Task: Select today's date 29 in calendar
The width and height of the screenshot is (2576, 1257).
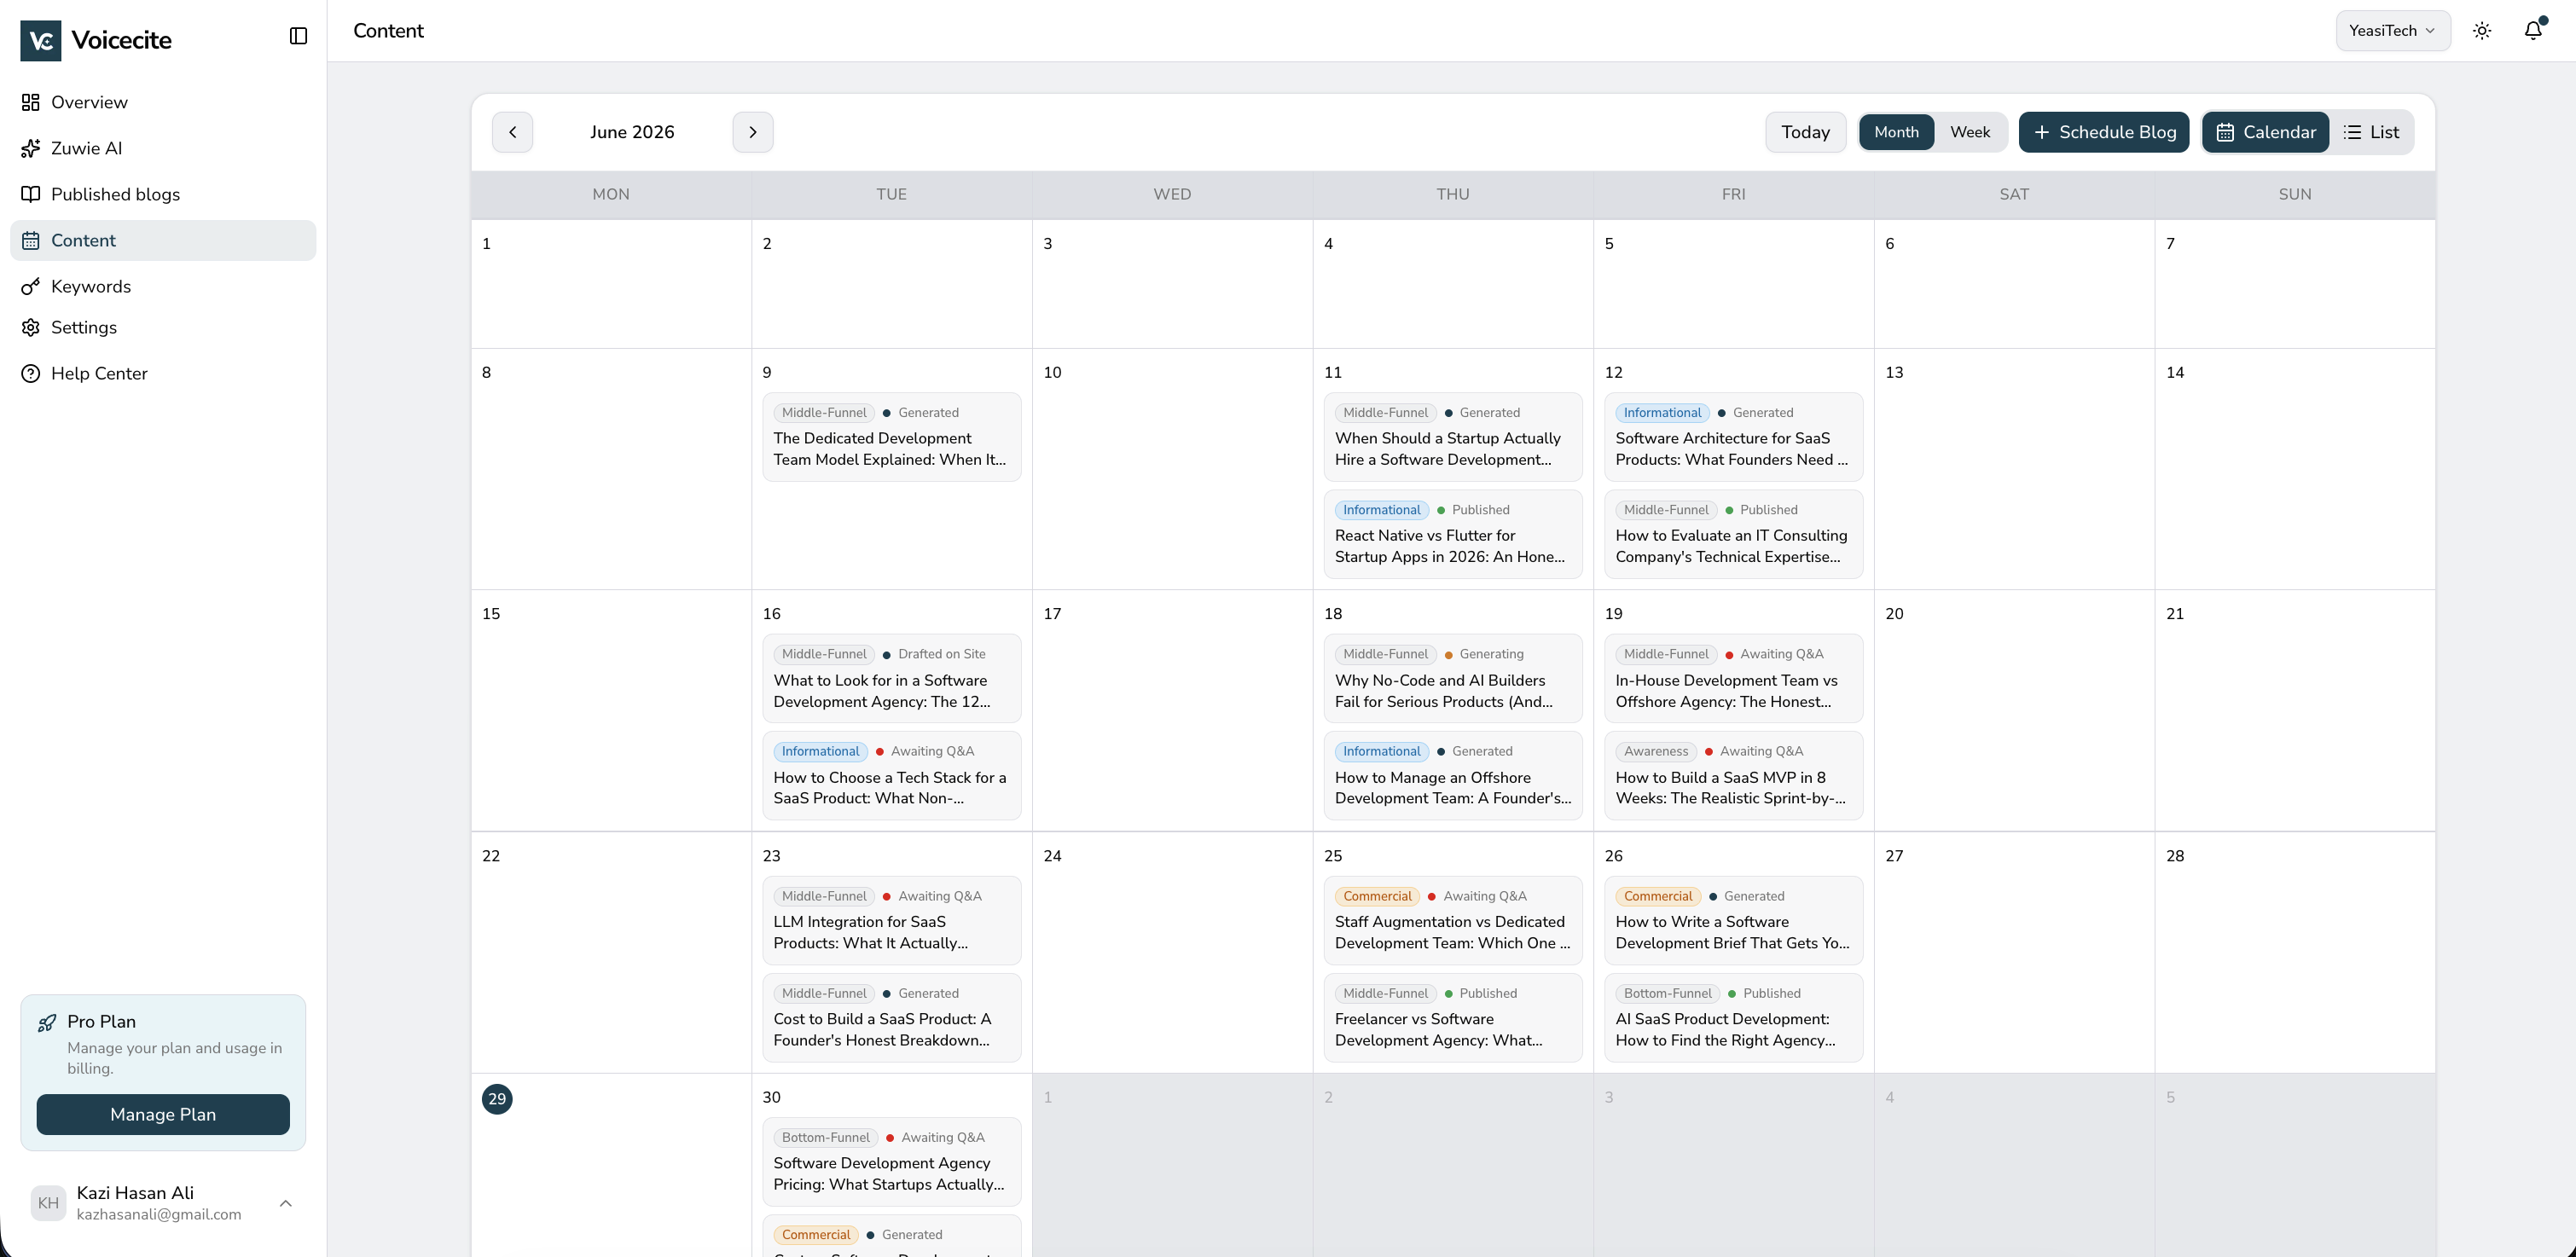Action: tap(497, 1099)
